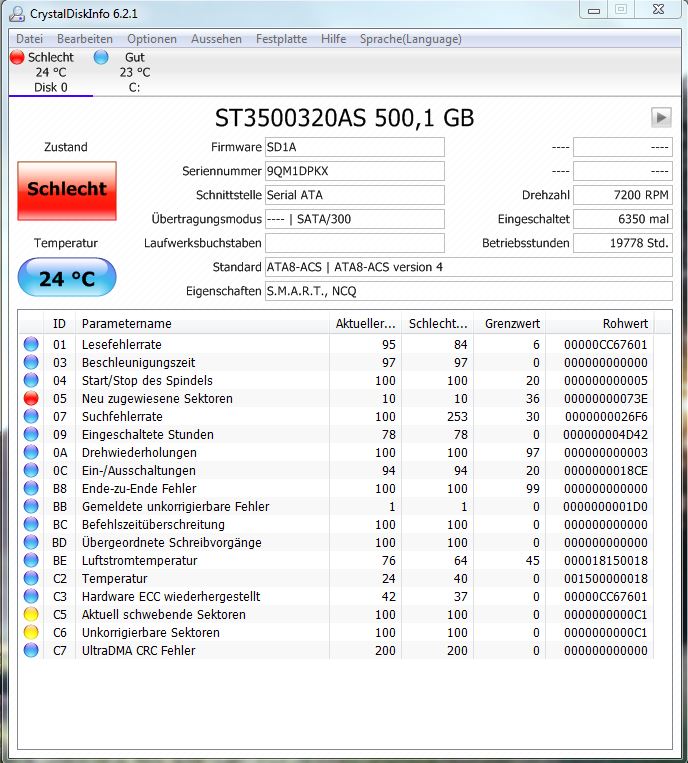688x763 pixels.
Task: Click blue dot for Übergeordnete Schreibvorgänge
Action: [31, 542]
